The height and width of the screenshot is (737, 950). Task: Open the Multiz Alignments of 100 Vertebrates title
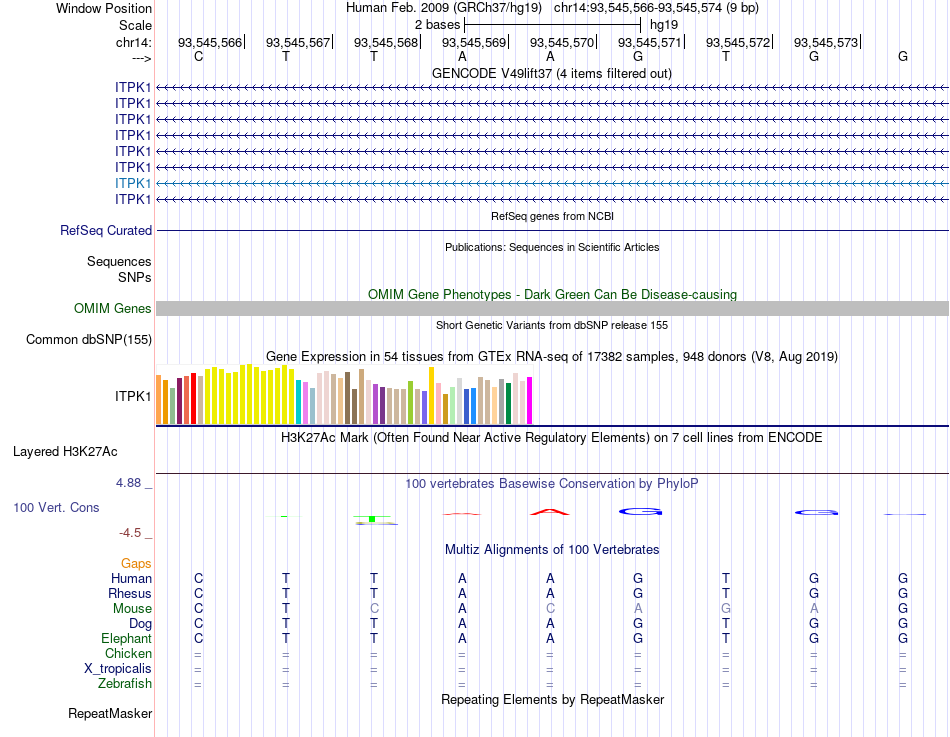pos(552,550)
